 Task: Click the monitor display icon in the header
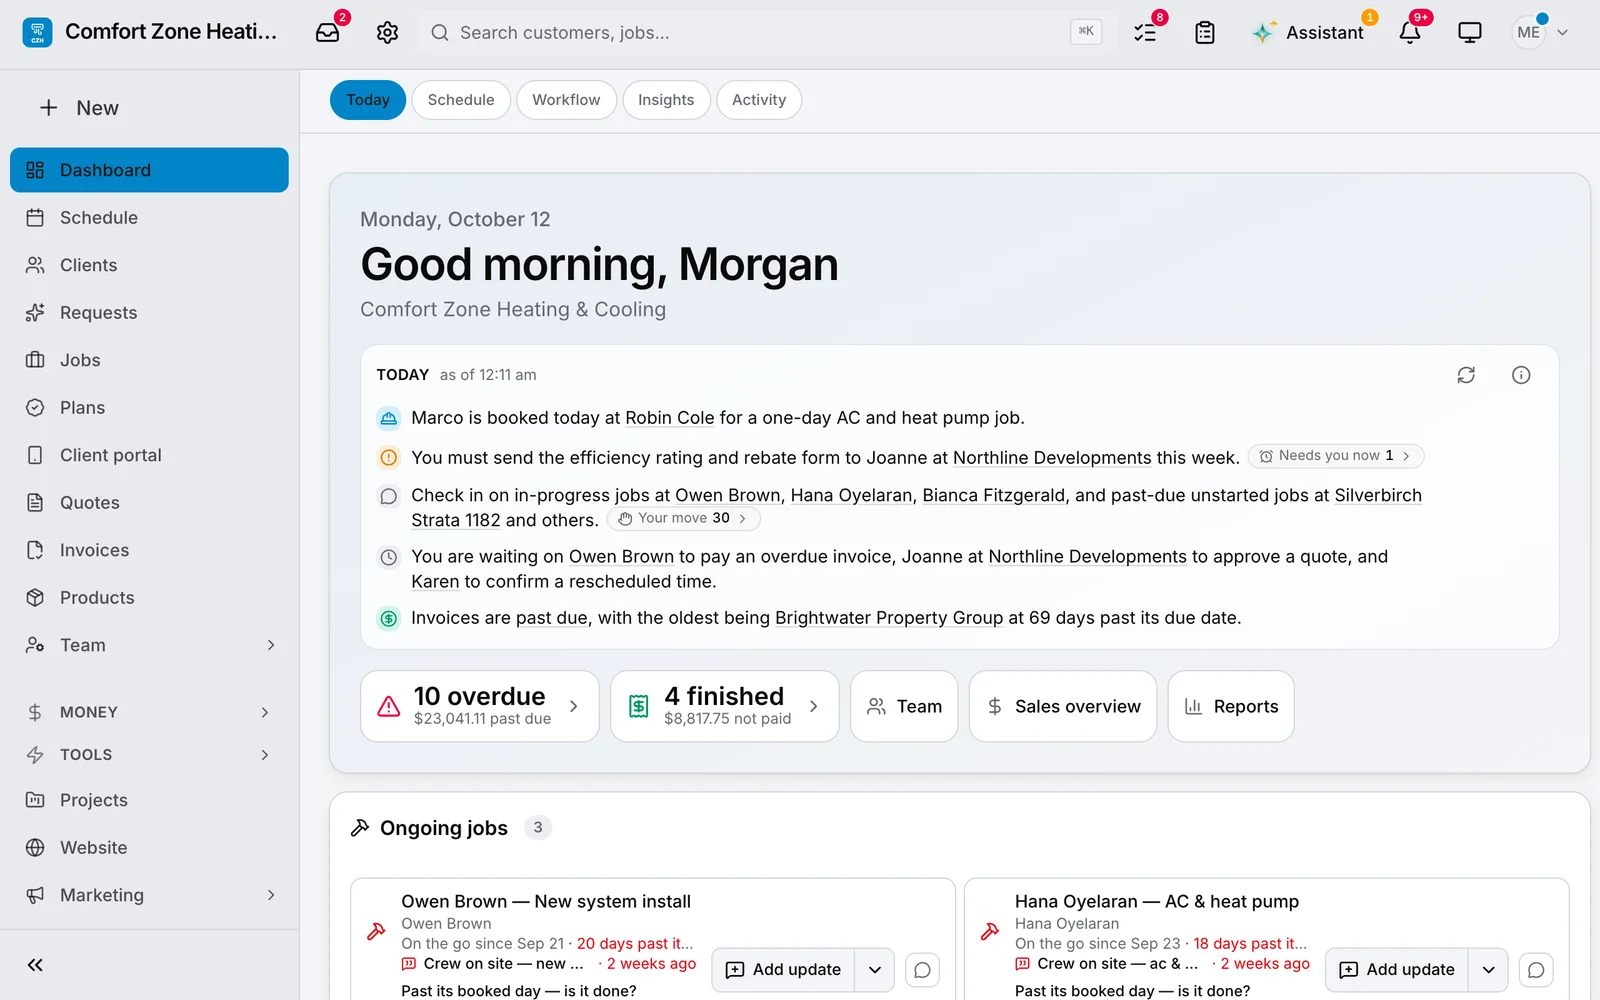point(1470,32)
